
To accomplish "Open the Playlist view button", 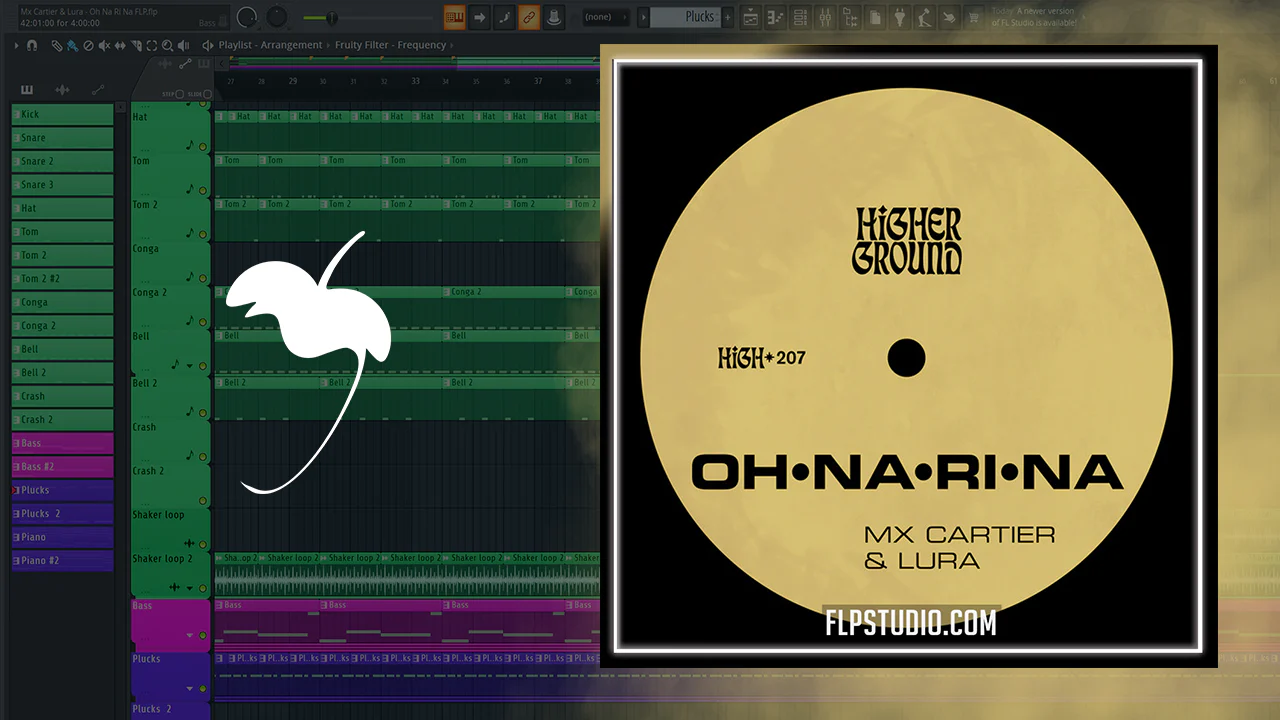I will click(x=750, y=17).
